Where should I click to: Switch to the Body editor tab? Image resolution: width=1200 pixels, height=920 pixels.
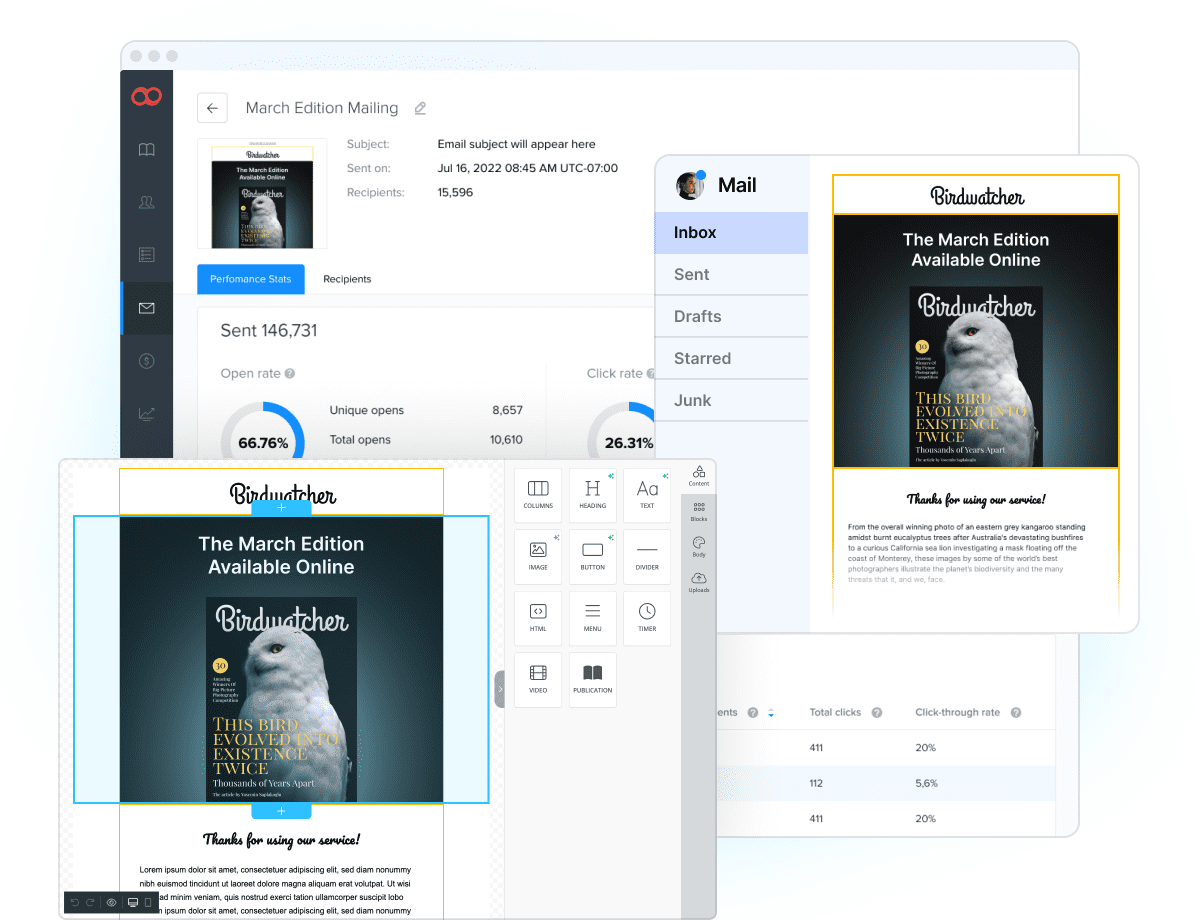[699, 546]
